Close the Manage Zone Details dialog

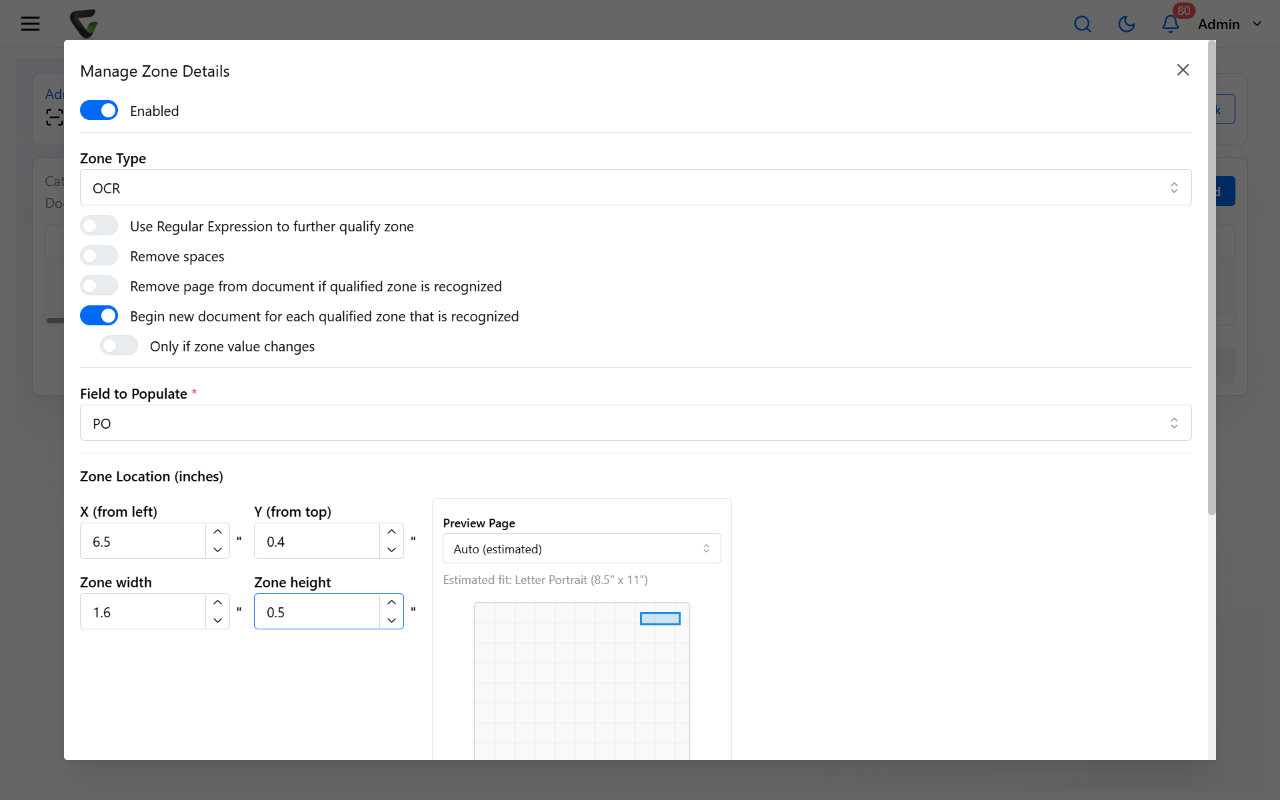(1183, 70)
